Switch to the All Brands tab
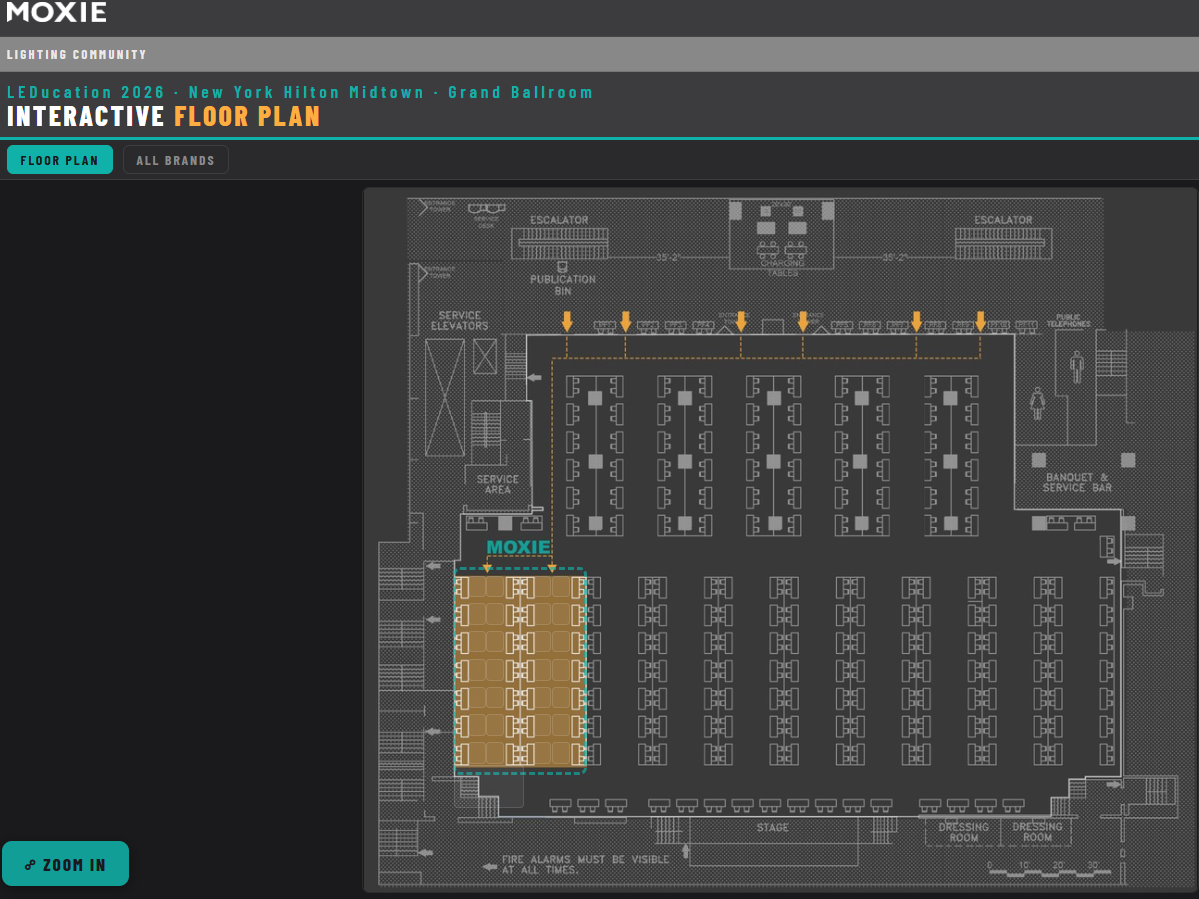The width and height of the screenshot is (1199, 899). pos(175,160)
